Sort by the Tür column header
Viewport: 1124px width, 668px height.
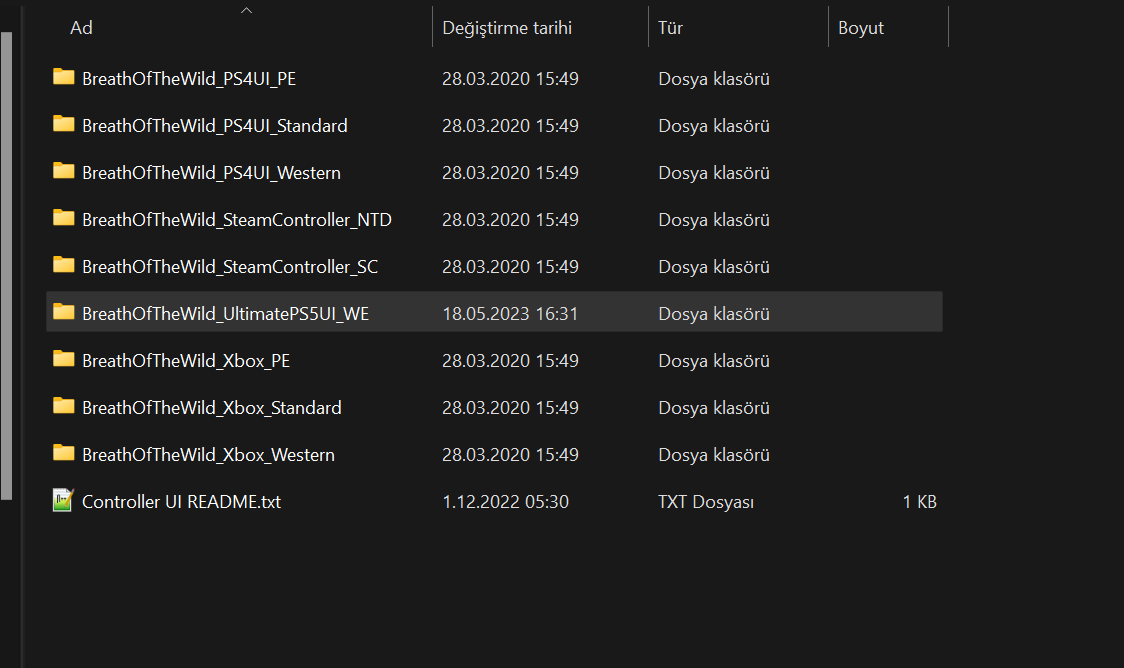pyautogui.click(x=671, y=28)
